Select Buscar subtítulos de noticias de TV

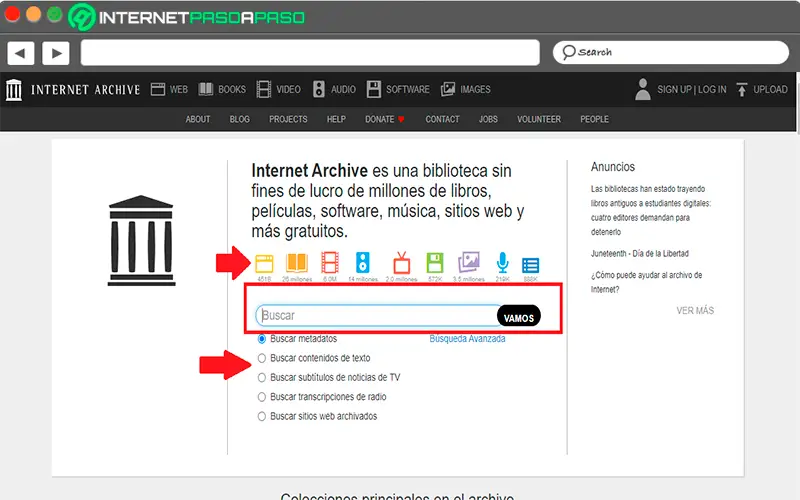(262, 378)
